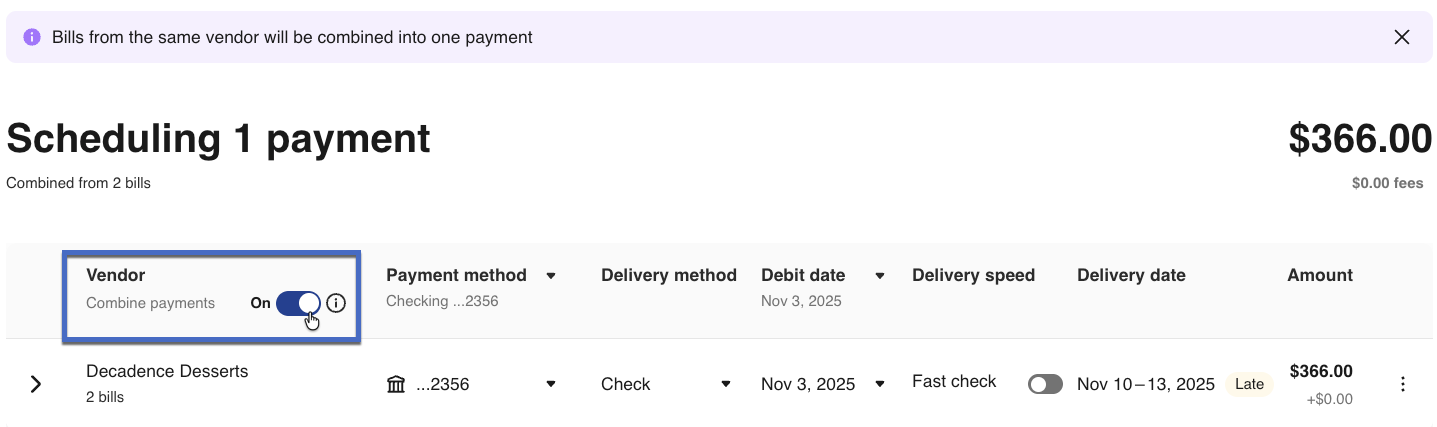Click the bank icon for account ...2356
Image resolution: width=1437 pixels, height=427 pixels.
pos(396,384)
